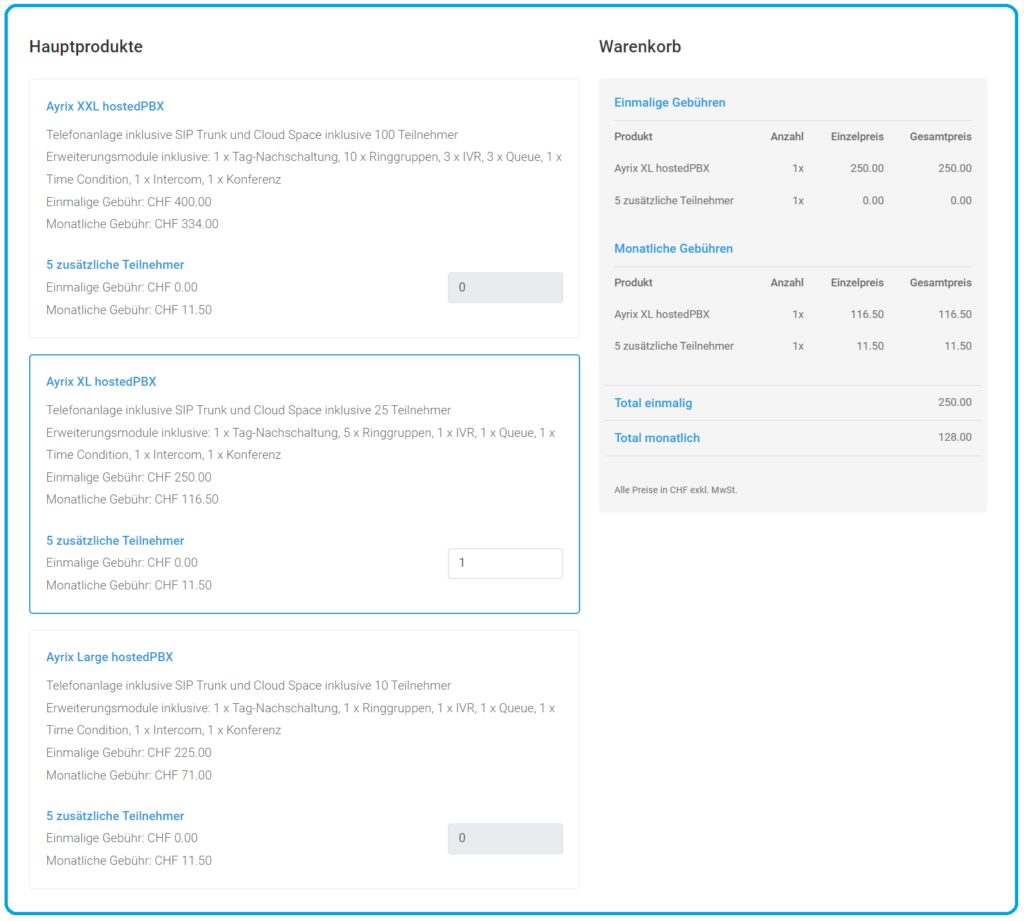Click the quantity field showing 1 in Ayrix XL card
The width and height of the screenshot is (1024, 921).
[x=505, y=563]
